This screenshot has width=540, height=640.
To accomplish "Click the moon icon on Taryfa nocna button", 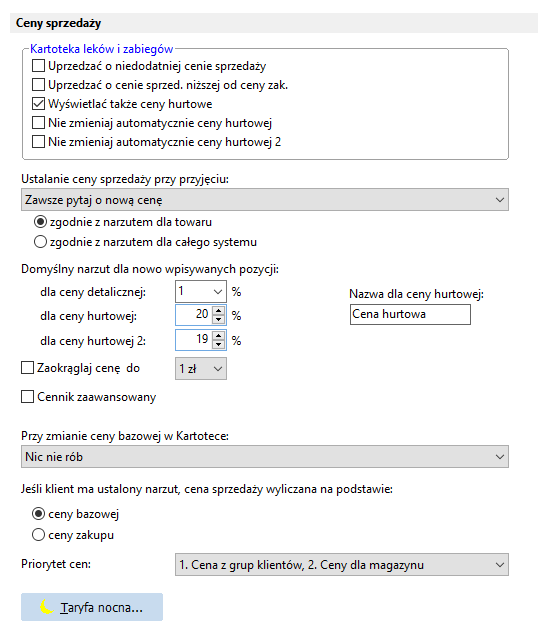I will pos(47,607).
